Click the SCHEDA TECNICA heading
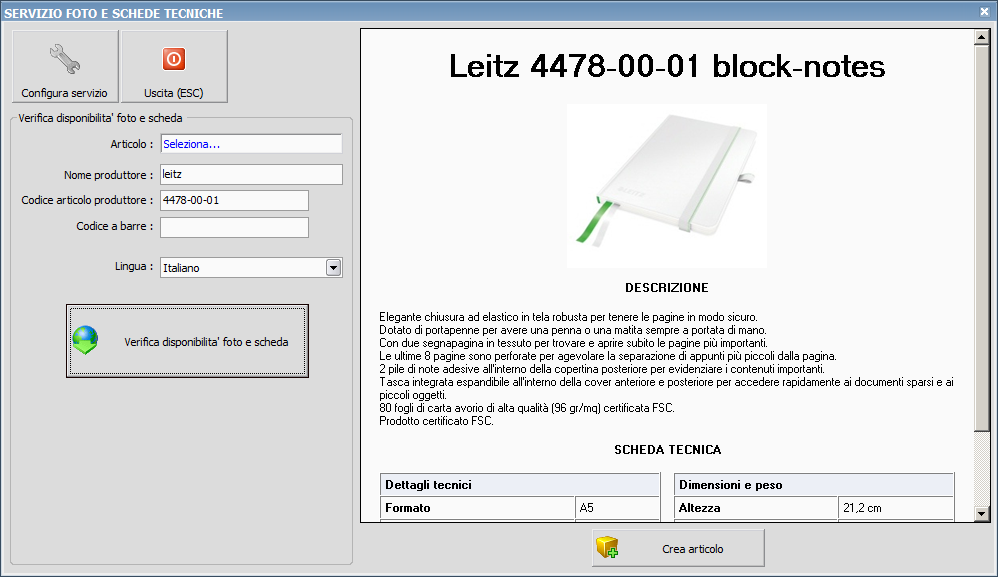Image resolution: width=998 pixels, height=577 pixels. pos(667,450)
